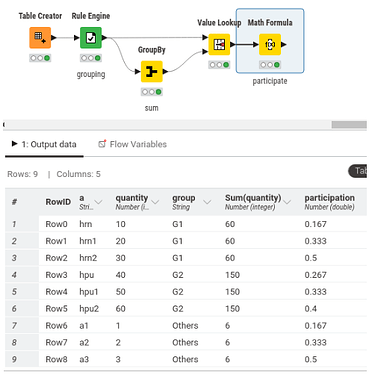369x375 pixels.
Task: Open the column 'a' header dropdown
Action: coord(98,202)
